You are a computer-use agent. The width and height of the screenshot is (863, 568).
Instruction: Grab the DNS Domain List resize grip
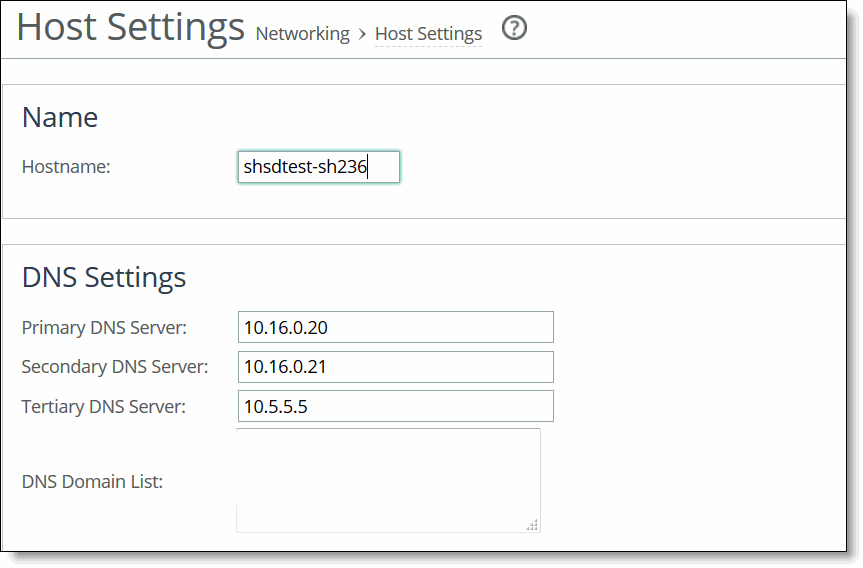click(x=532, y=525)
